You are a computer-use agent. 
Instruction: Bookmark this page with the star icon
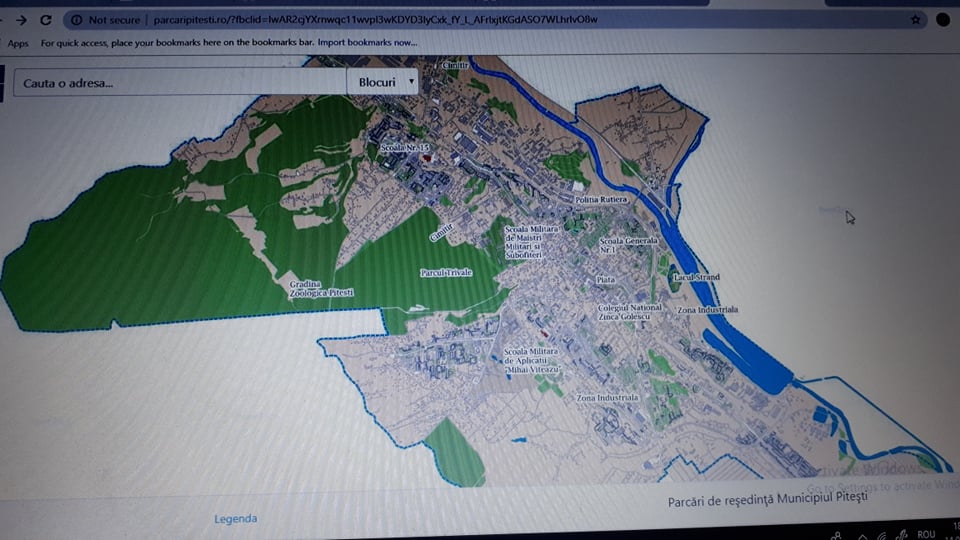pos(915,19)
